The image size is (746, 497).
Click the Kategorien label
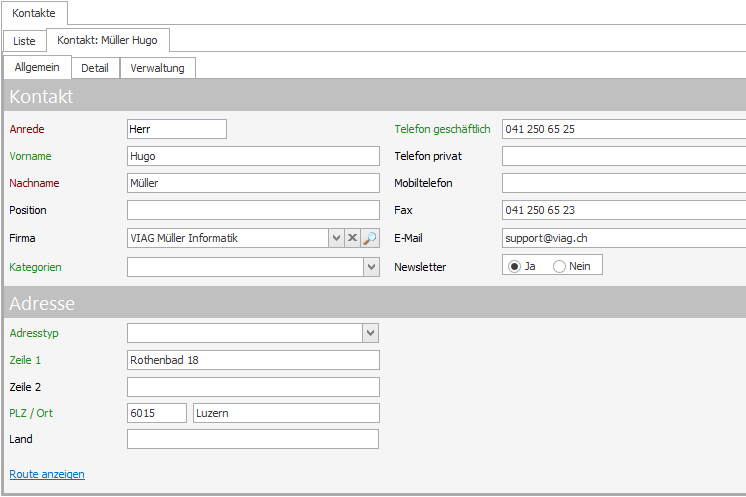pyautogui.click(x=35, y=267)
